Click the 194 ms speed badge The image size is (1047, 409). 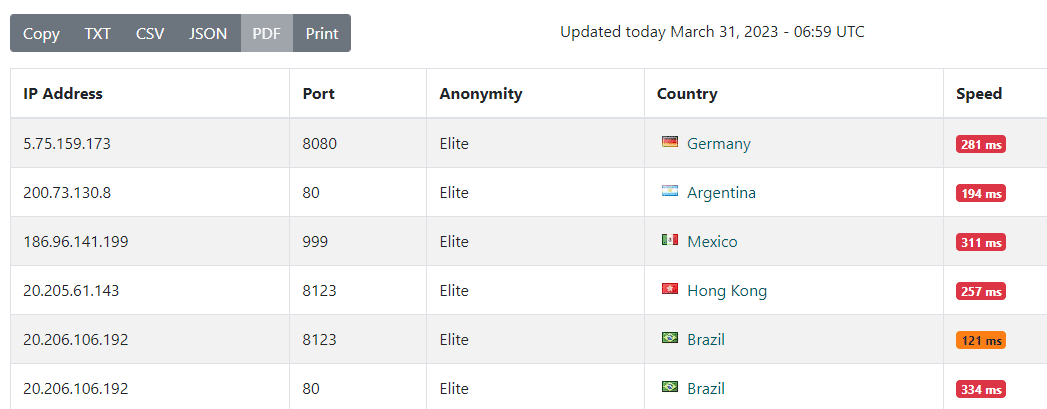[980, 193]
